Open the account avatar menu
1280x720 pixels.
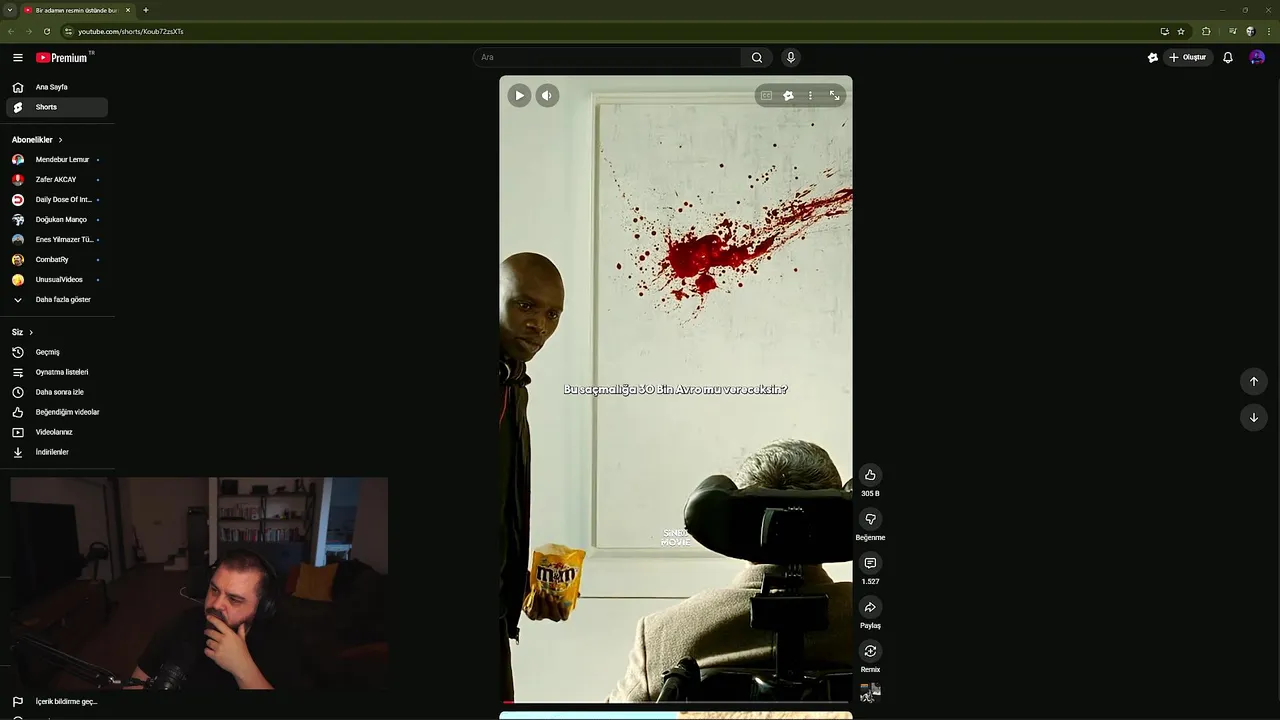(1257, 57)
